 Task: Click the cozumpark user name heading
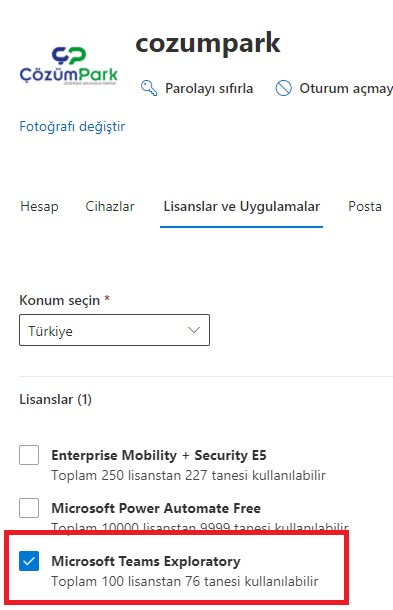(x=208, y=44)
